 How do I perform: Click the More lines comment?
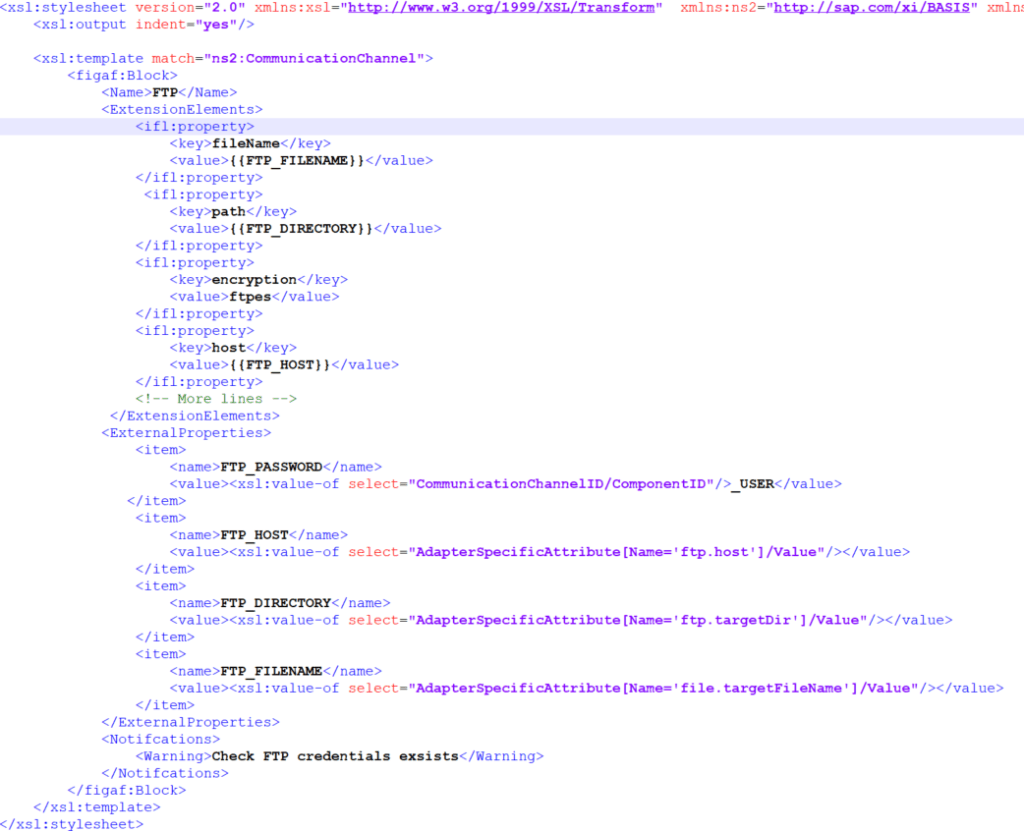coord(216,399)
